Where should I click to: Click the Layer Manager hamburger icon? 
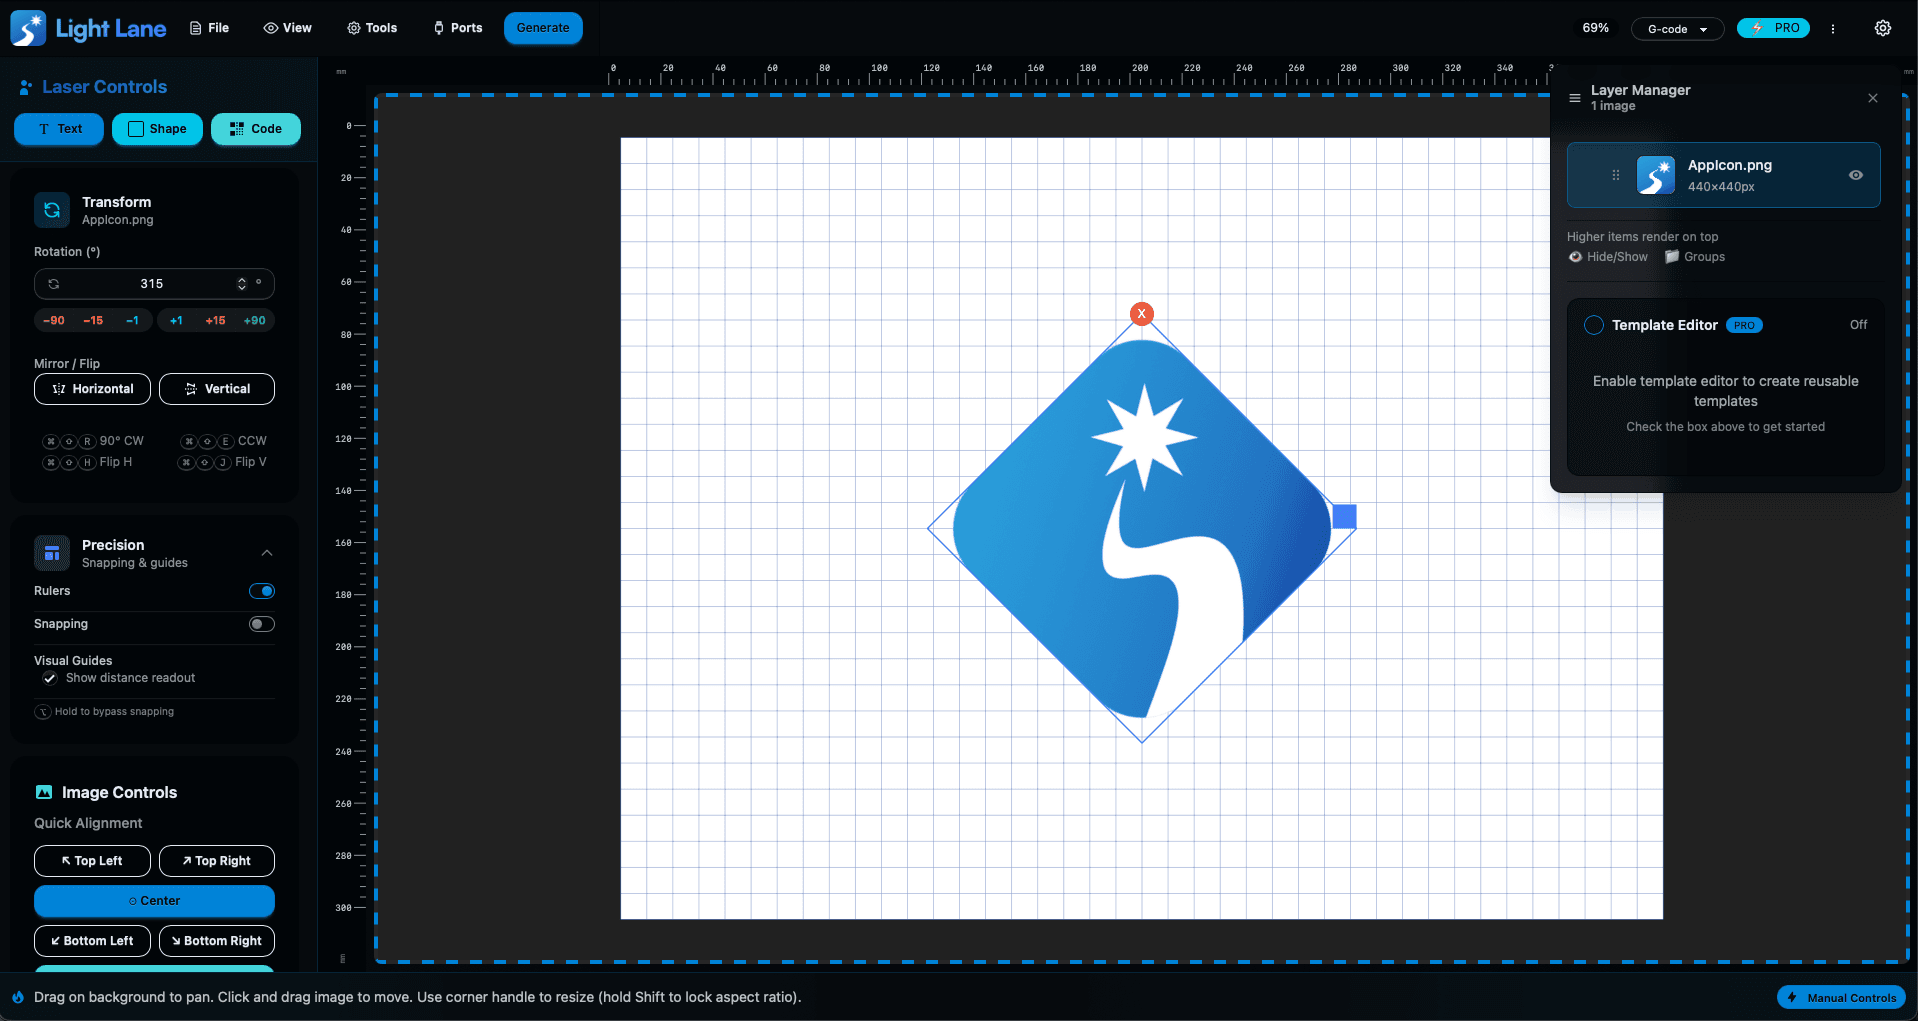click(1575, 98)
